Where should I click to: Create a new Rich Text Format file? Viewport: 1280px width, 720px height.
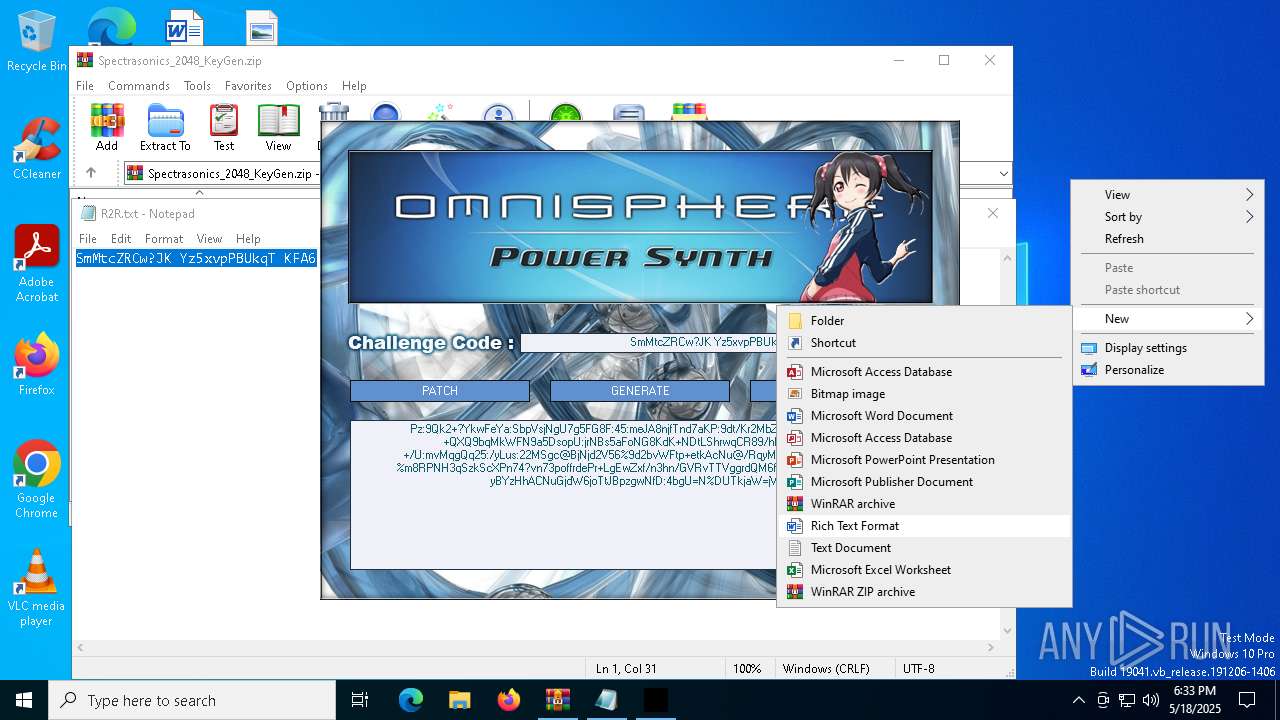(x=924, y=526)
